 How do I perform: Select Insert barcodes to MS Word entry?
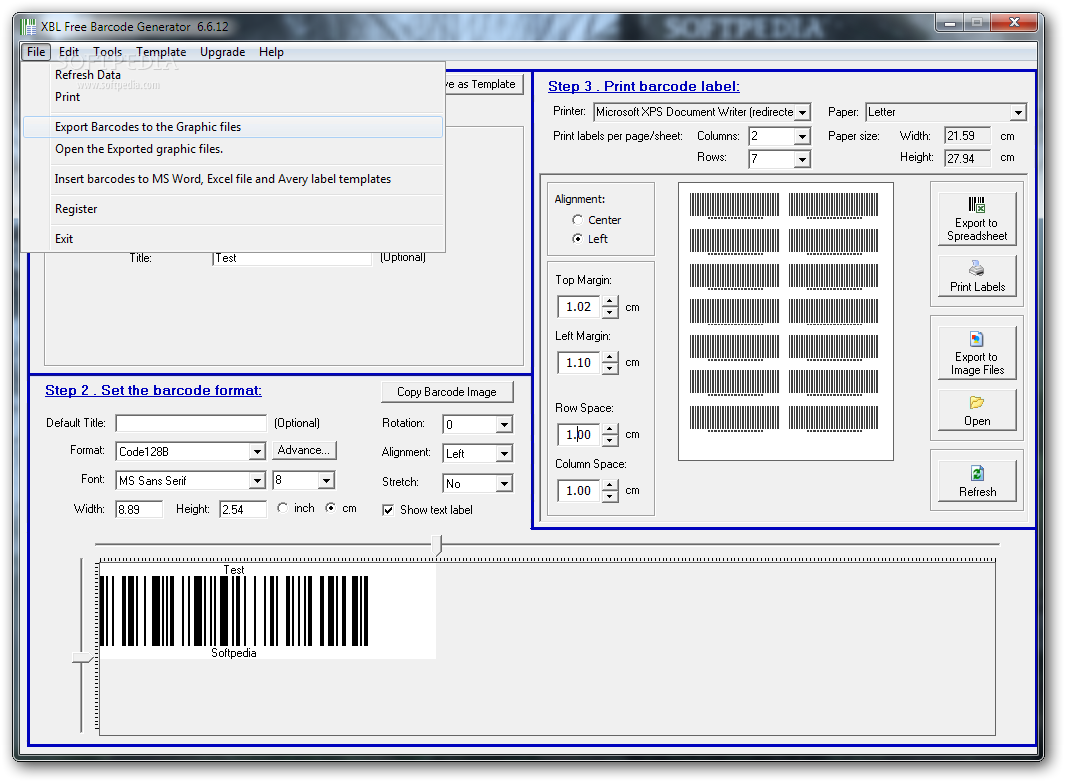point(233,179)
